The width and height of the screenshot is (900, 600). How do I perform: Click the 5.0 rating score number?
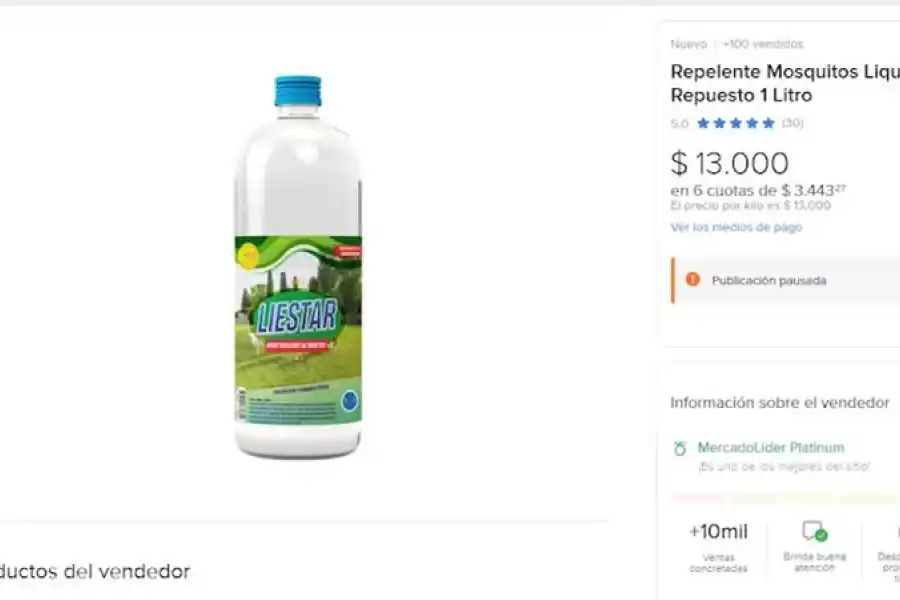pos(679,124)
